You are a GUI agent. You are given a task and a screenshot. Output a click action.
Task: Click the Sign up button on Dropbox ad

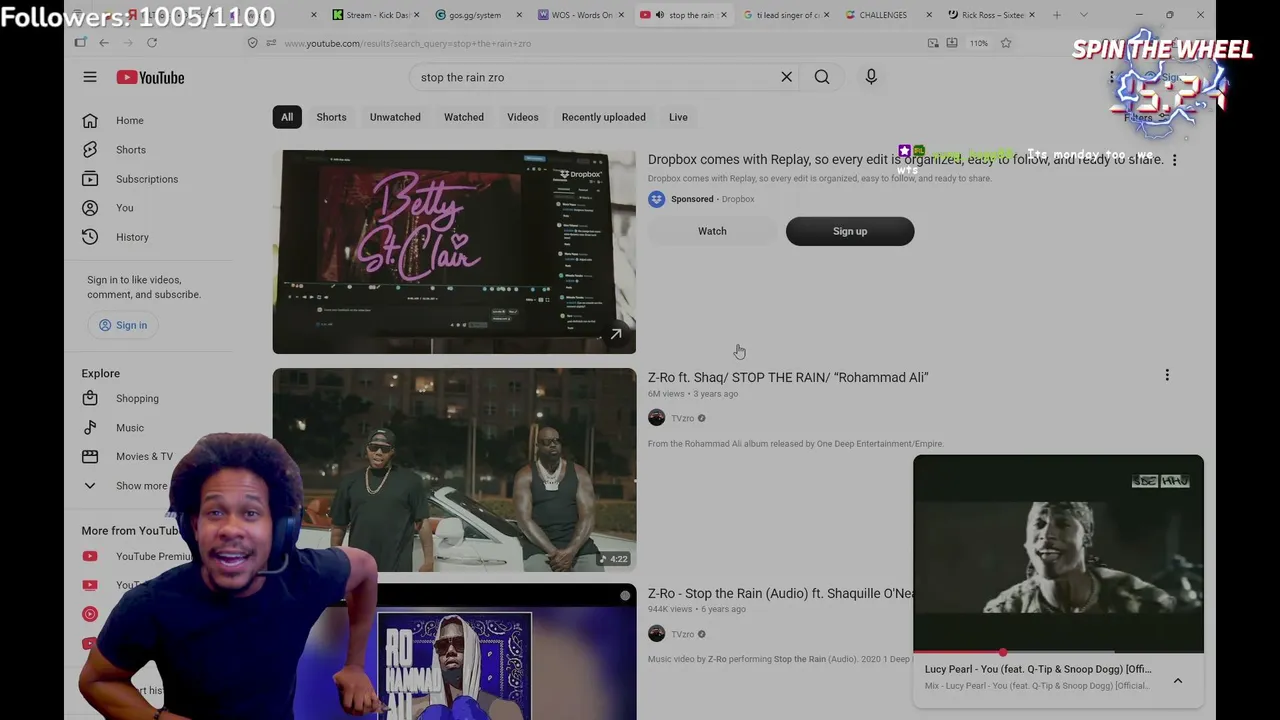(x=850, y=231)
